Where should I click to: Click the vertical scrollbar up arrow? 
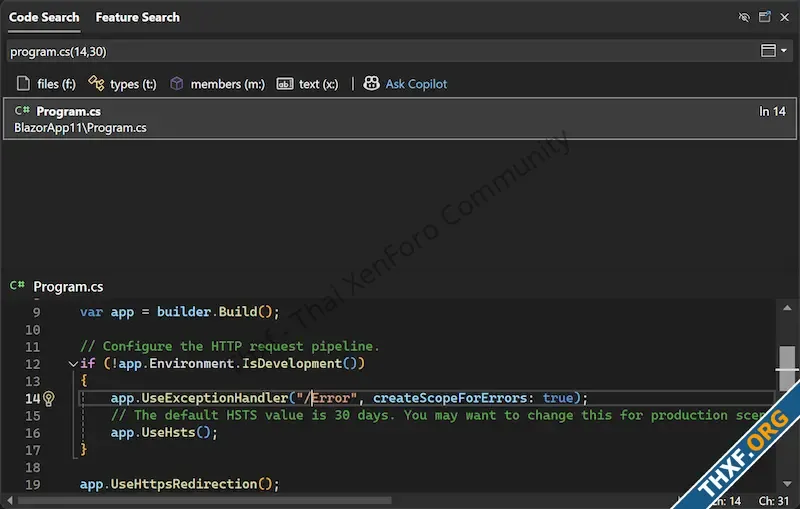(x=787, y=308)
